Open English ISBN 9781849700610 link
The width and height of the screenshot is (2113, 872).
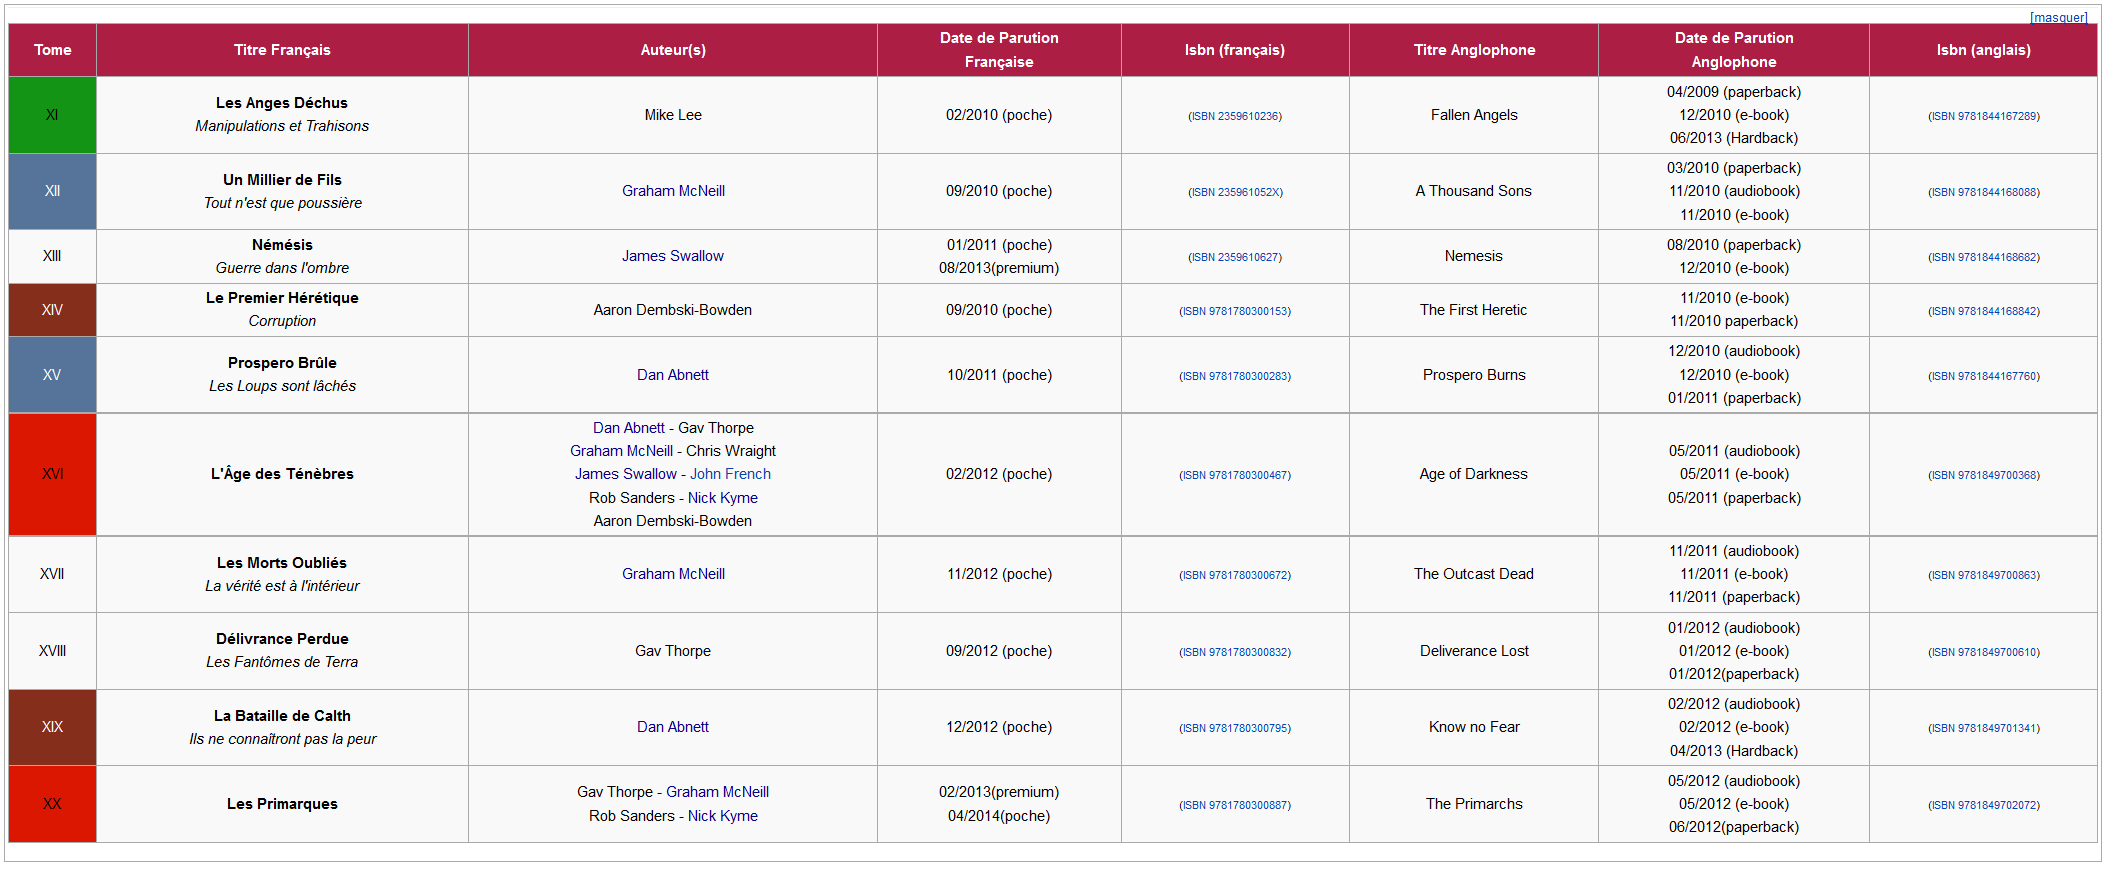(1984, 652)
